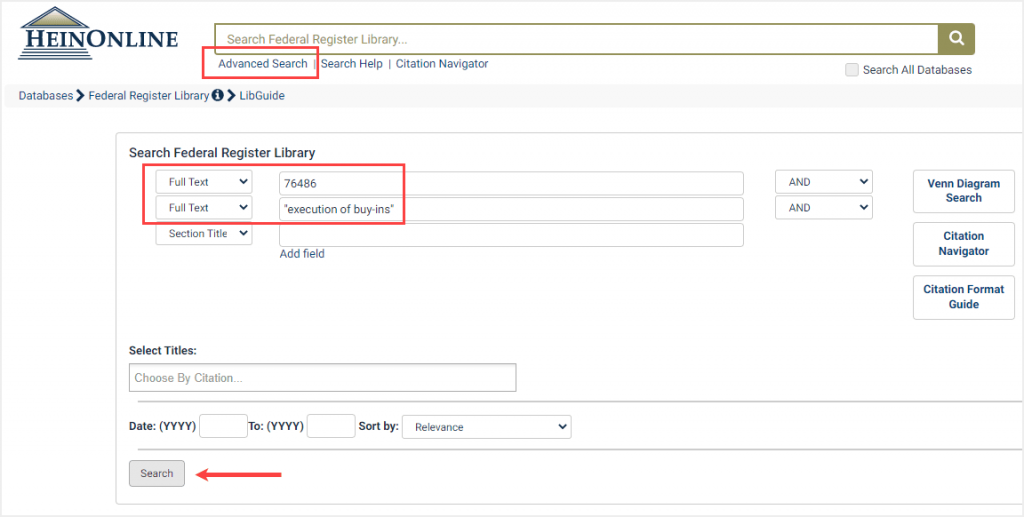Expand the Sort by Relevance dropdown
Screen dimensions: 1024x517
pyautogui.click(x=487, y=427)
